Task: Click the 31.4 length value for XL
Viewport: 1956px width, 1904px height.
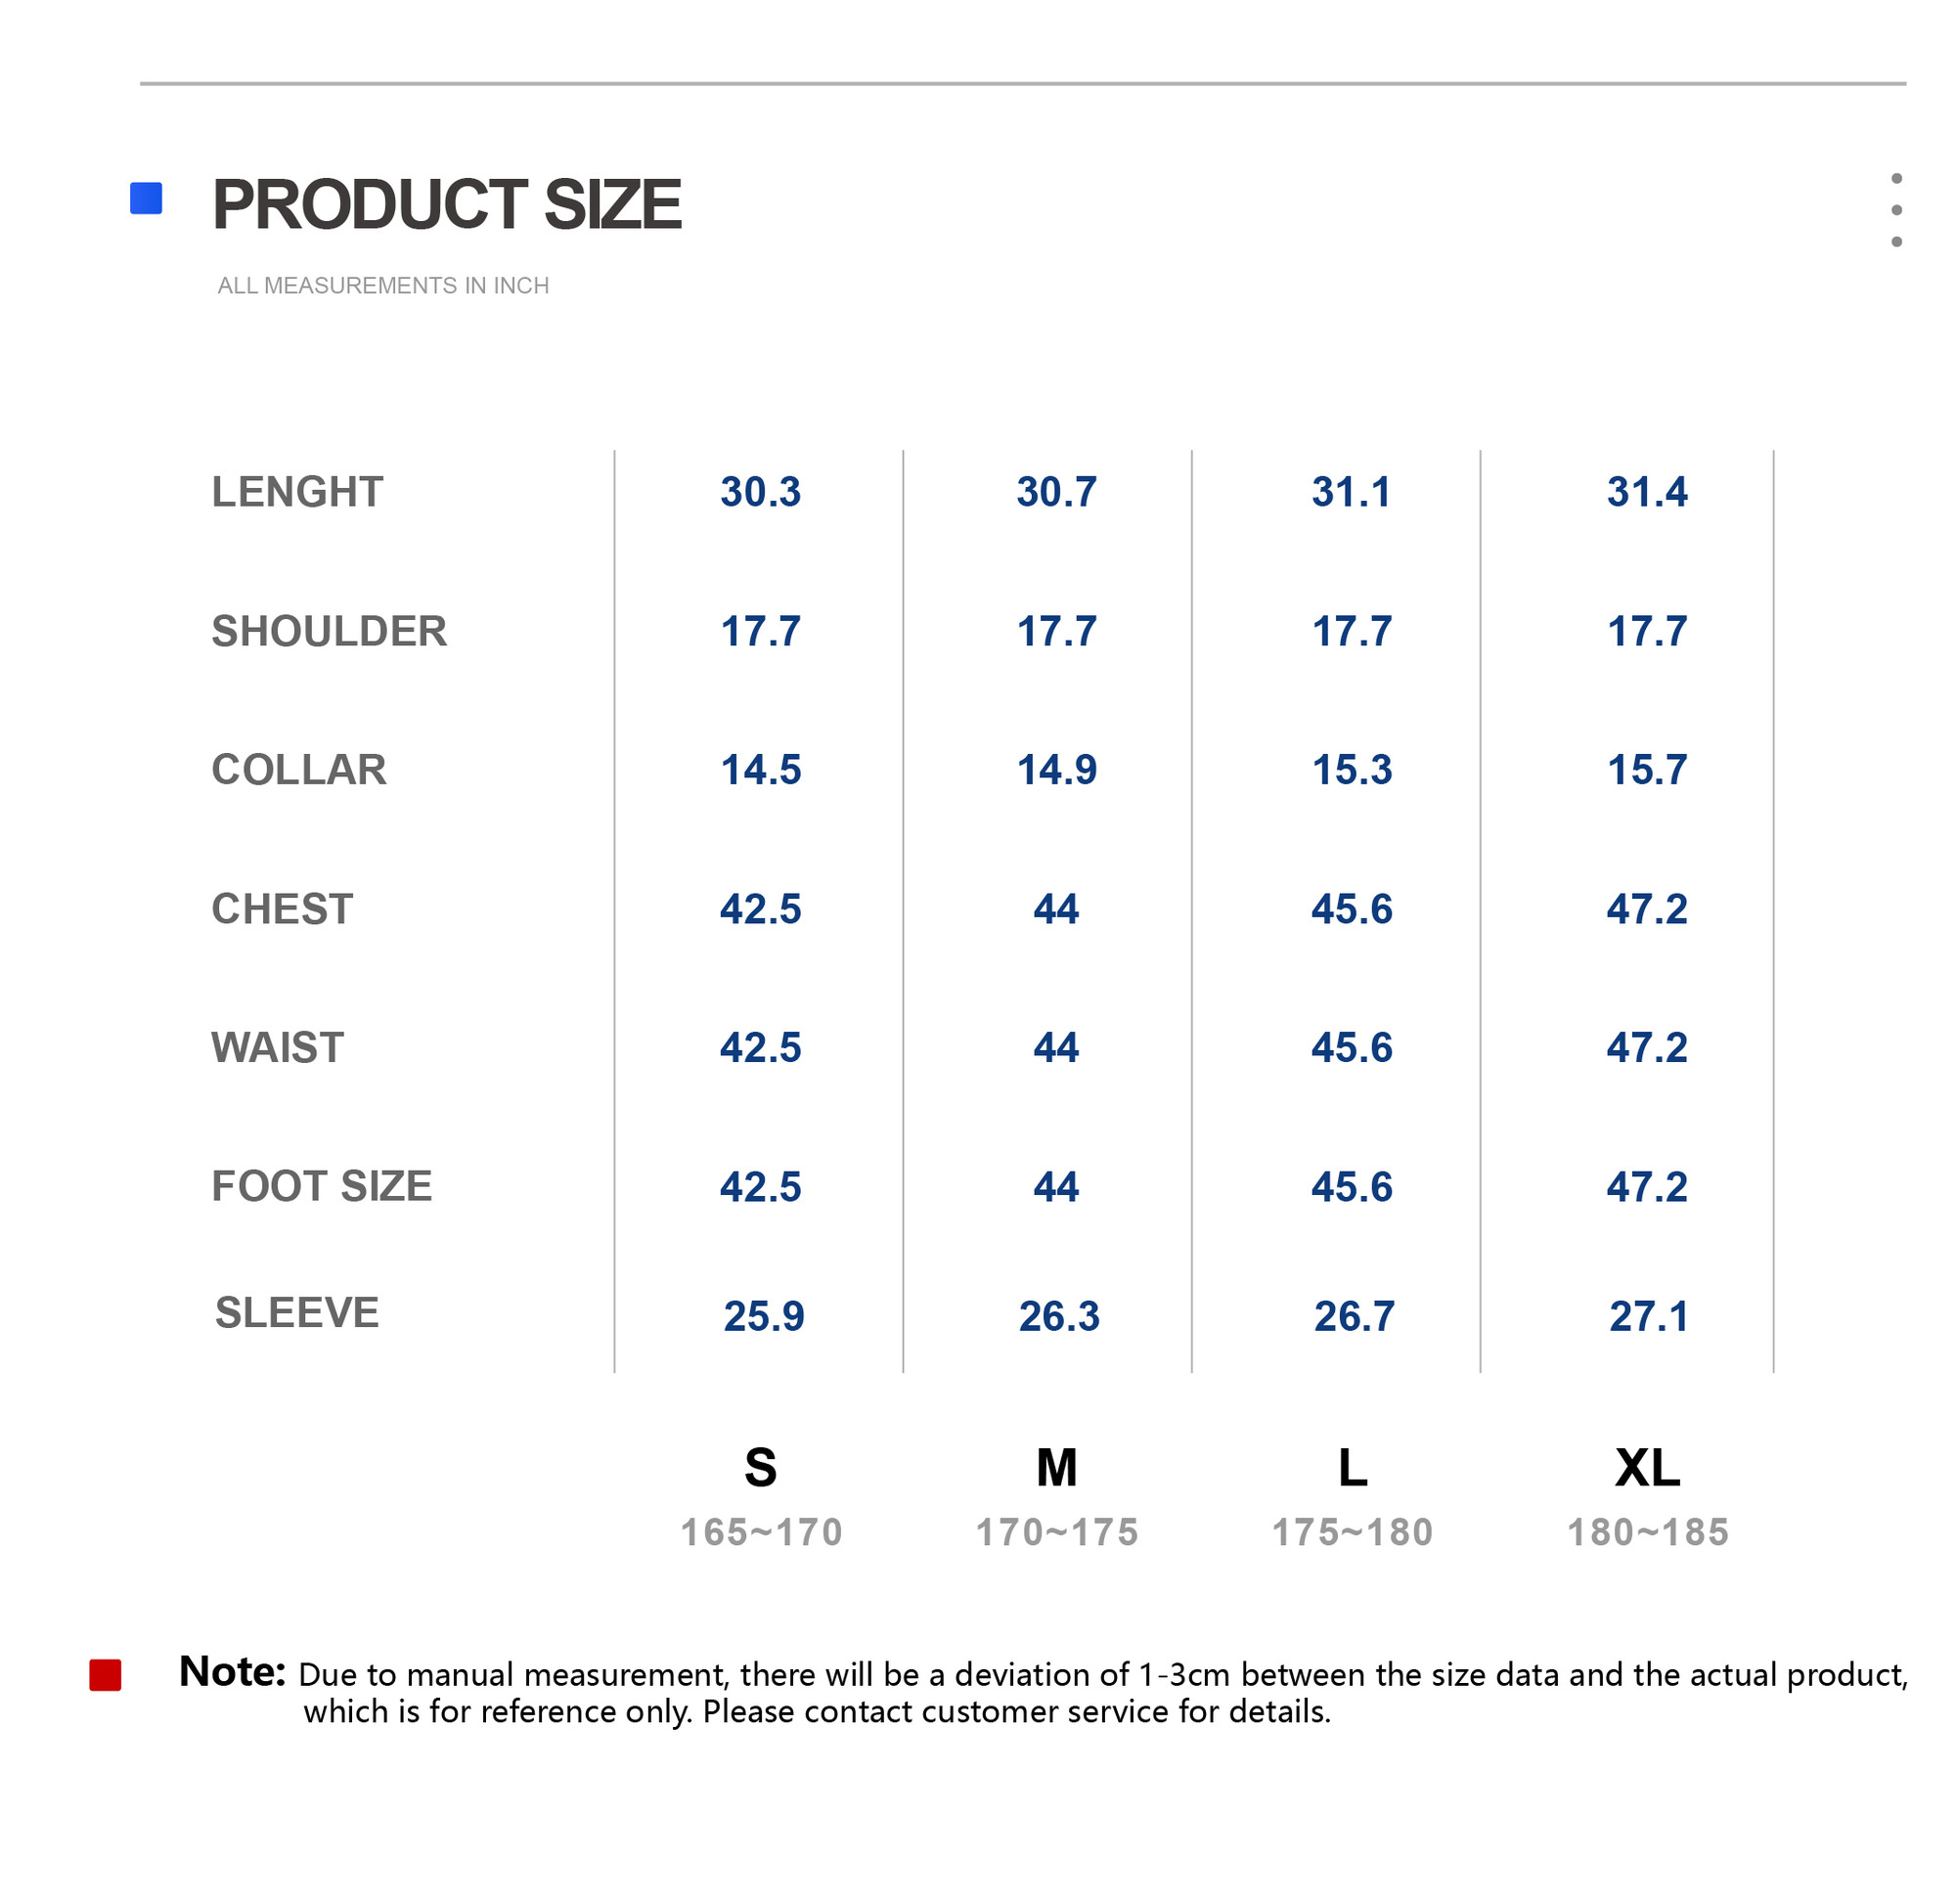Action: (x=1647, y=492)
